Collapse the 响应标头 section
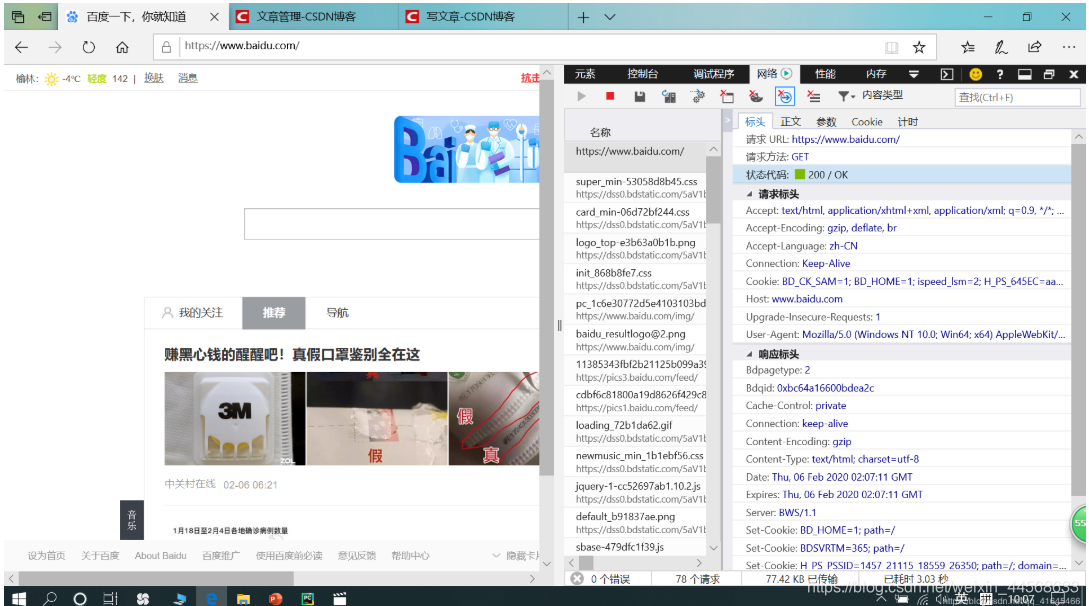The height and width of the screenshot is (606, 1089). click(x=749, y=354)
